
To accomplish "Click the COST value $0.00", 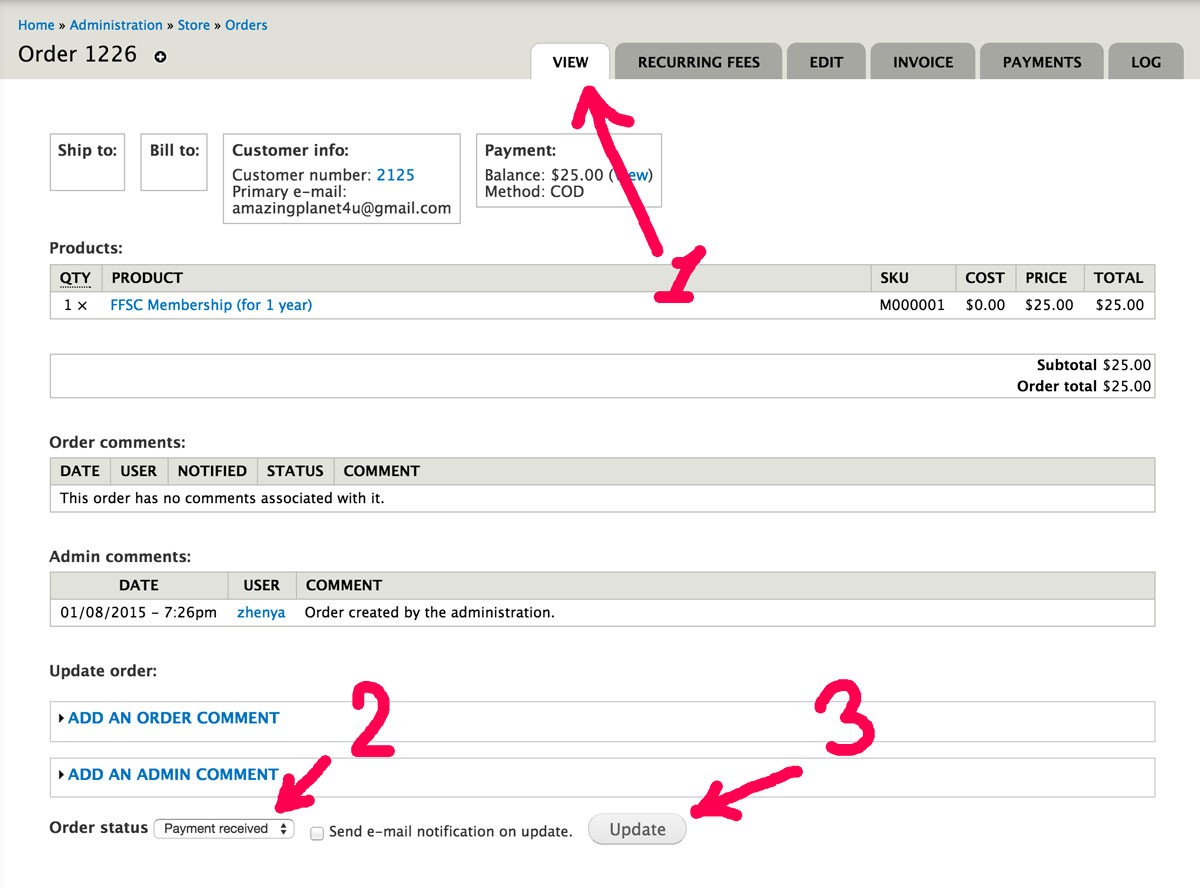I will [985, 305].
